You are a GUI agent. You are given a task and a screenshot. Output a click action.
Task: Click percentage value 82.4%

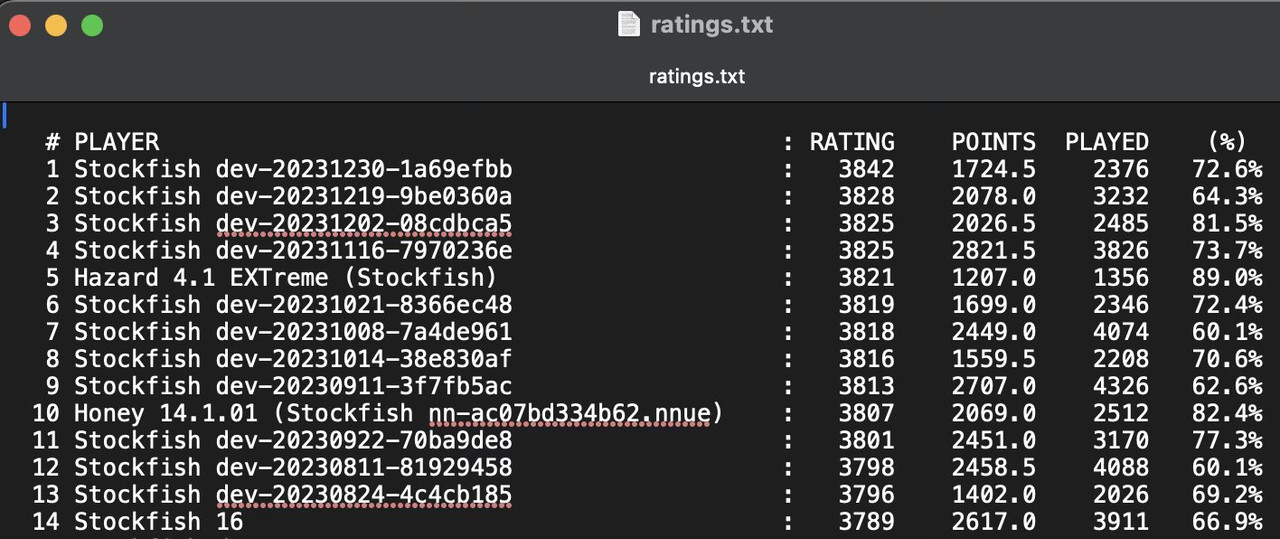[x=1227, y=412]
